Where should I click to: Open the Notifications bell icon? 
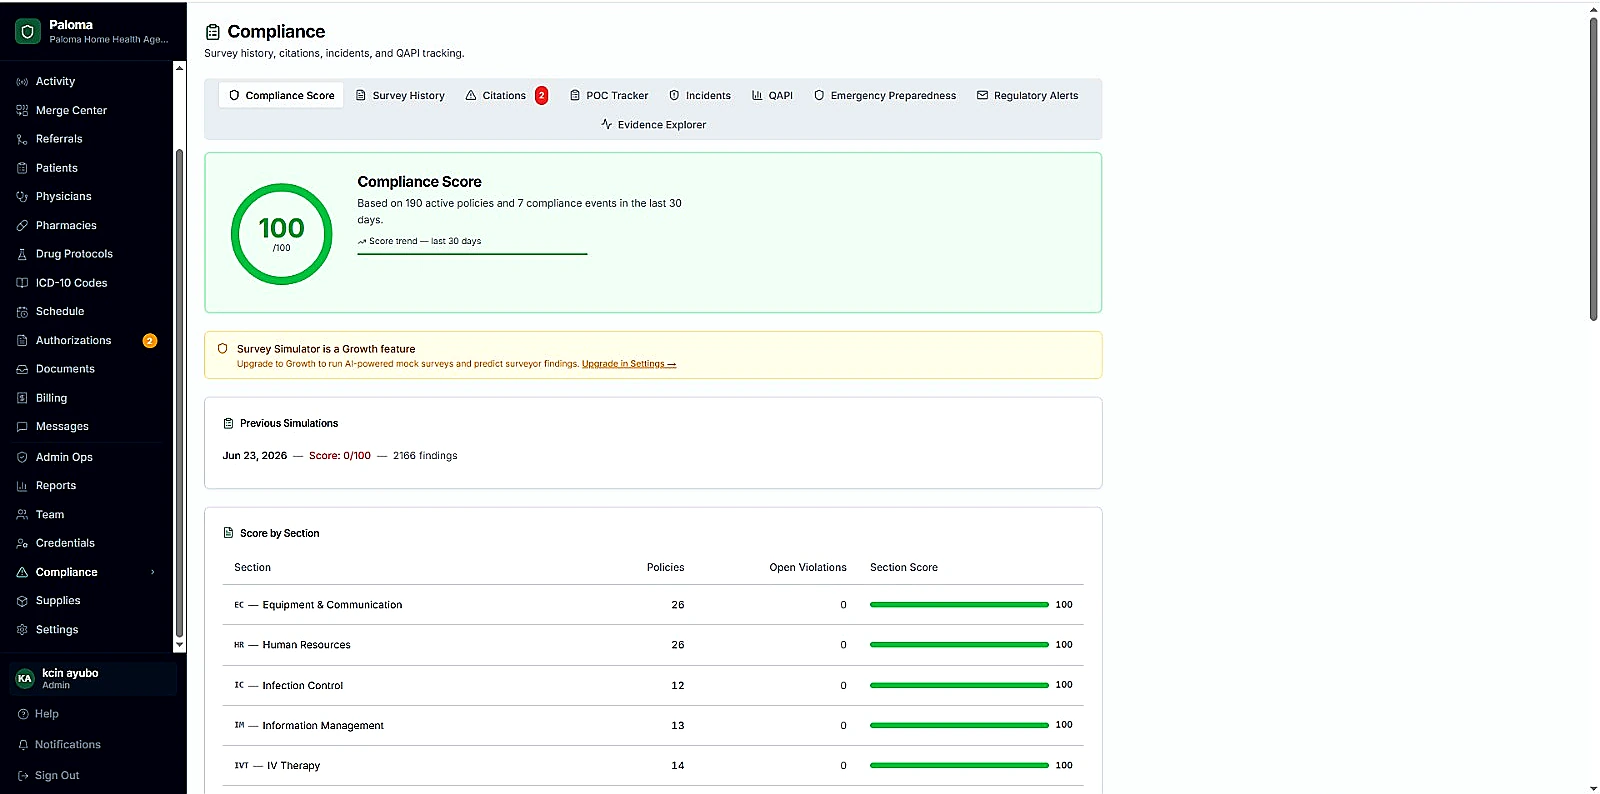(23, 745)
